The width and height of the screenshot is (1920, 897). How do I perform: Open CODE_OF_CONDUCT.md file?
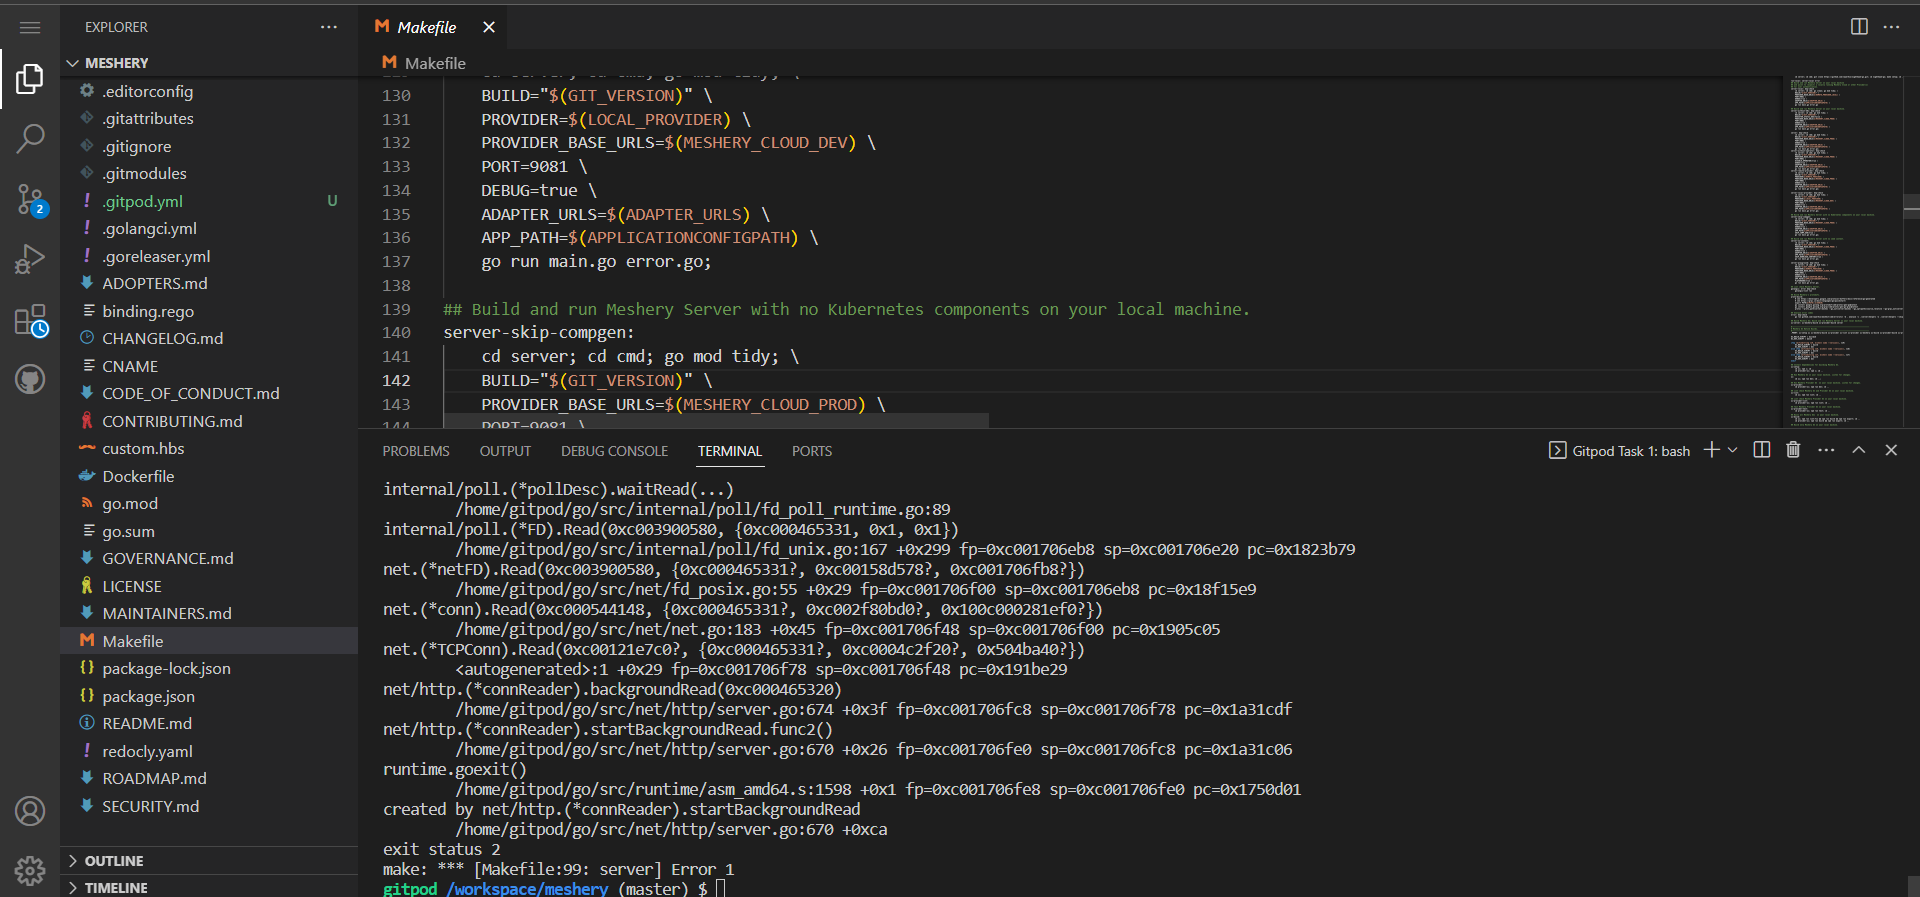tap(209, 393)
